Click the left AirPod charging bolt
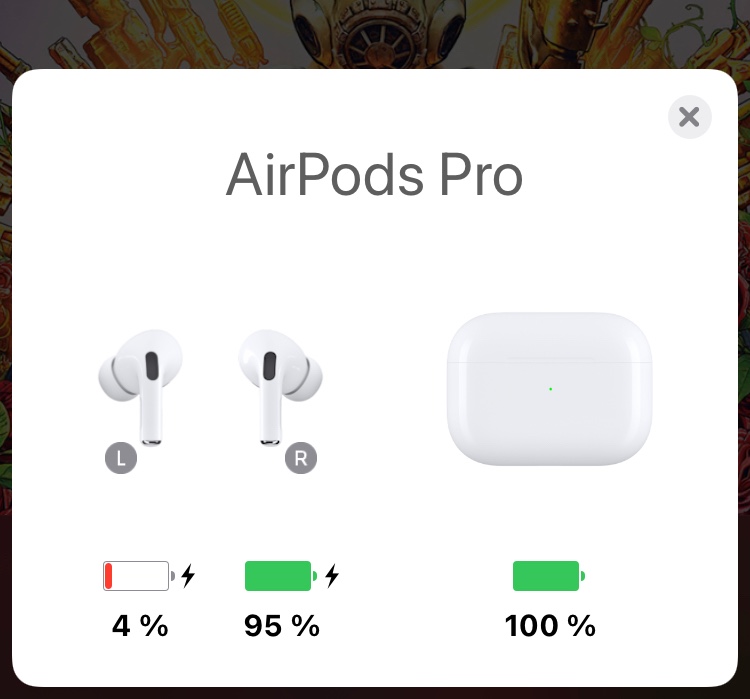 188,576
